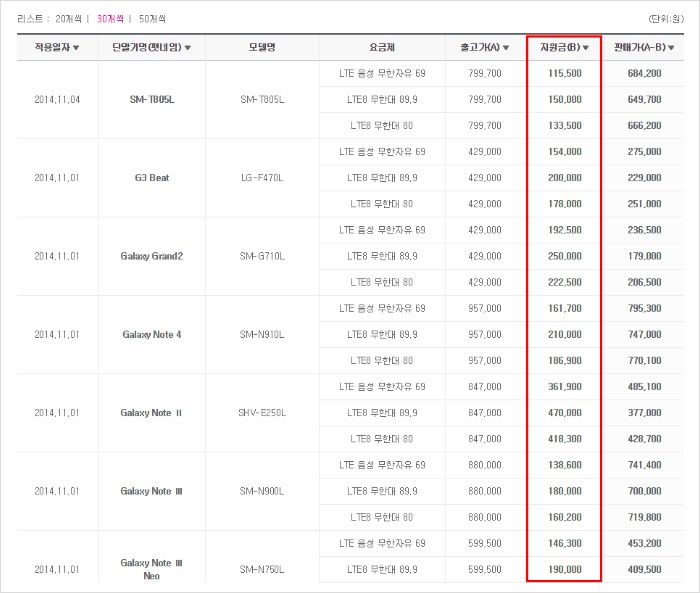The height and width of the screenshot is (593, 700).
Task: Click subsidy value 133,500
Action: [565, 125]
